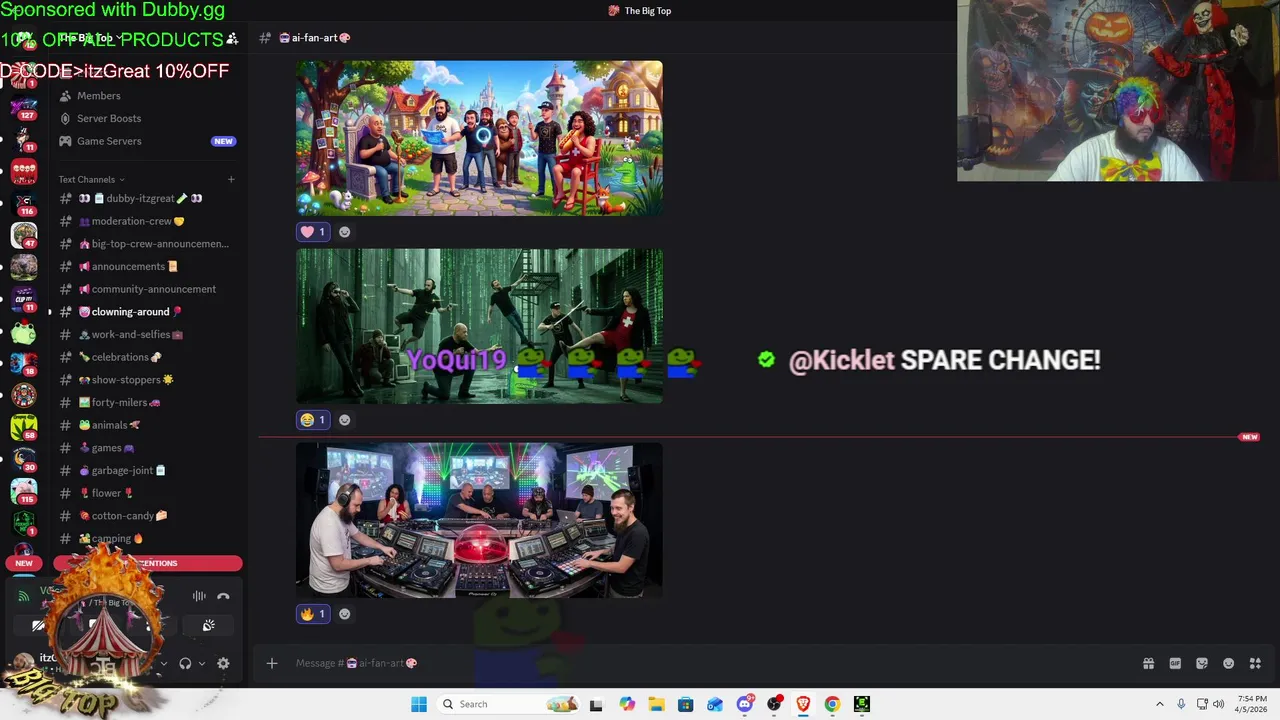1280x720 pixels.
Task: Open big-top-crew-announcements channel
Action: [148, 244]
